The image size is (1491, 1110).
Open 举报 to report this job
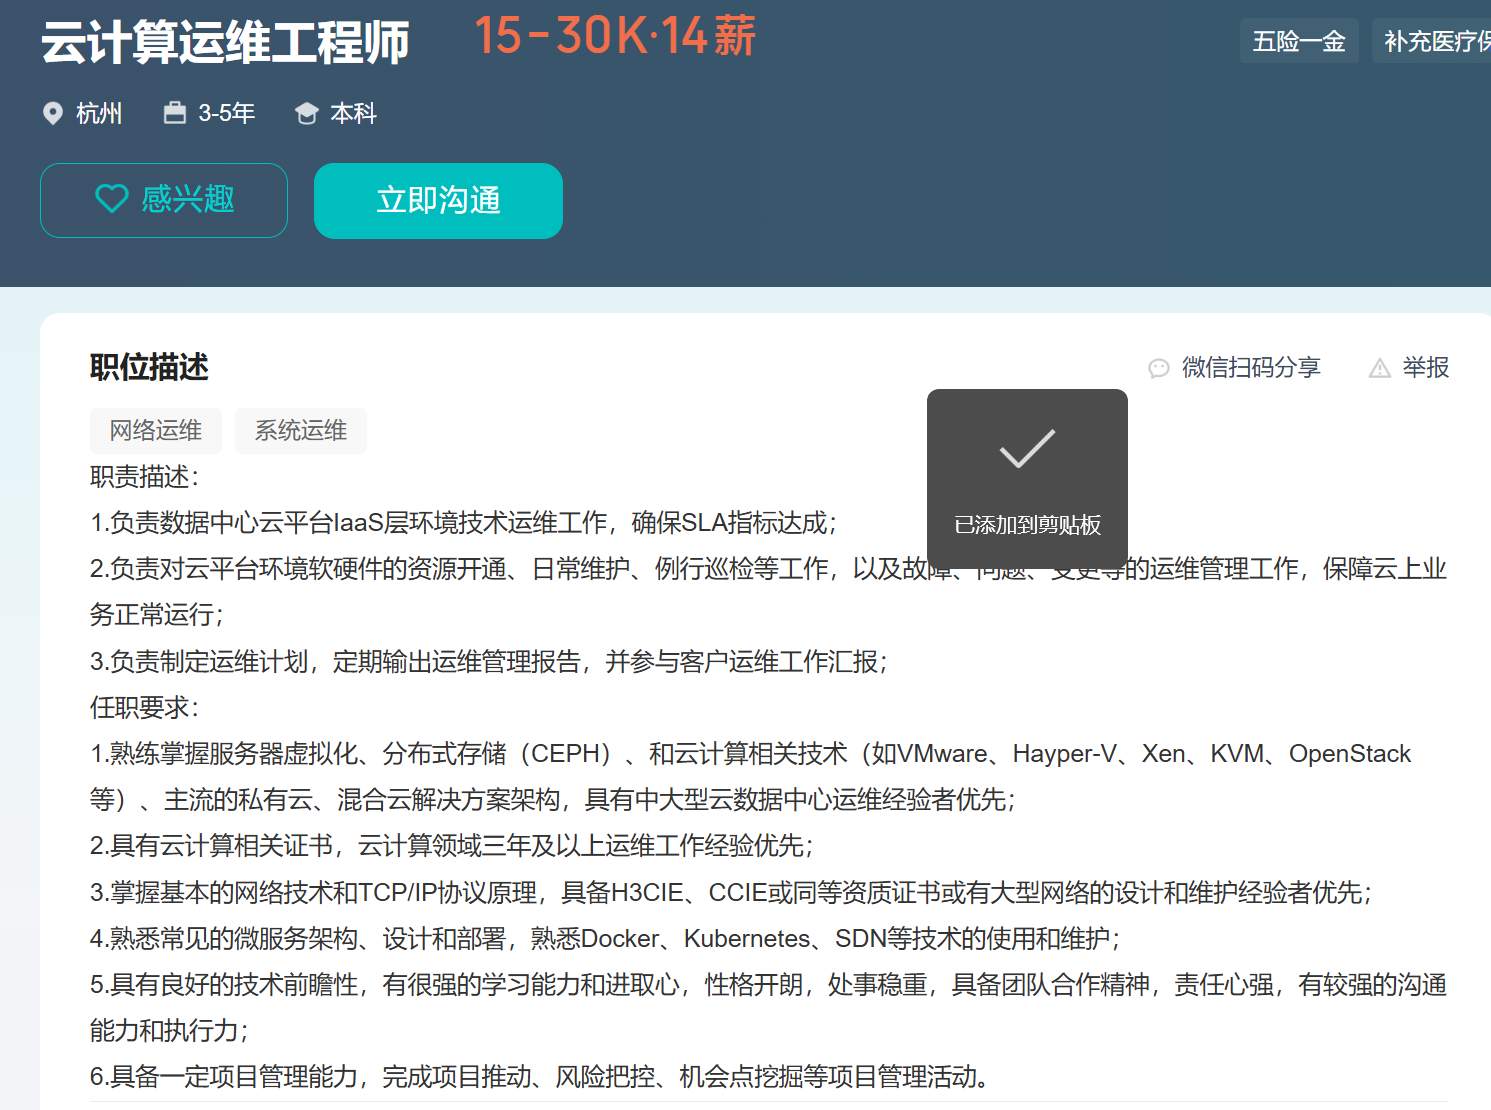1424,368
